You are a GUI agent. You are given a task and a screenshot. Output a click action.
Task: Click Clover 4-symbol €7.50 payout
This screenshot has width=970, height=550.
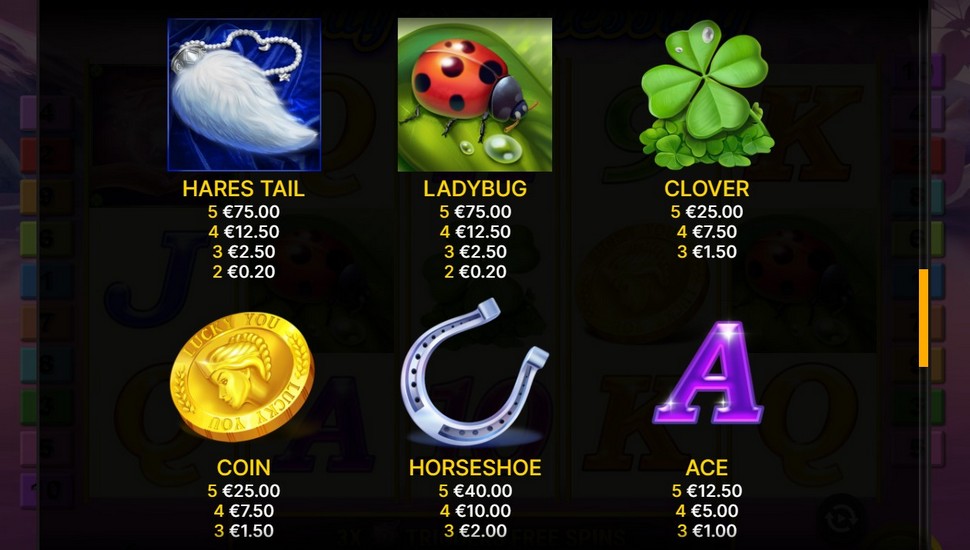[706, 232]
